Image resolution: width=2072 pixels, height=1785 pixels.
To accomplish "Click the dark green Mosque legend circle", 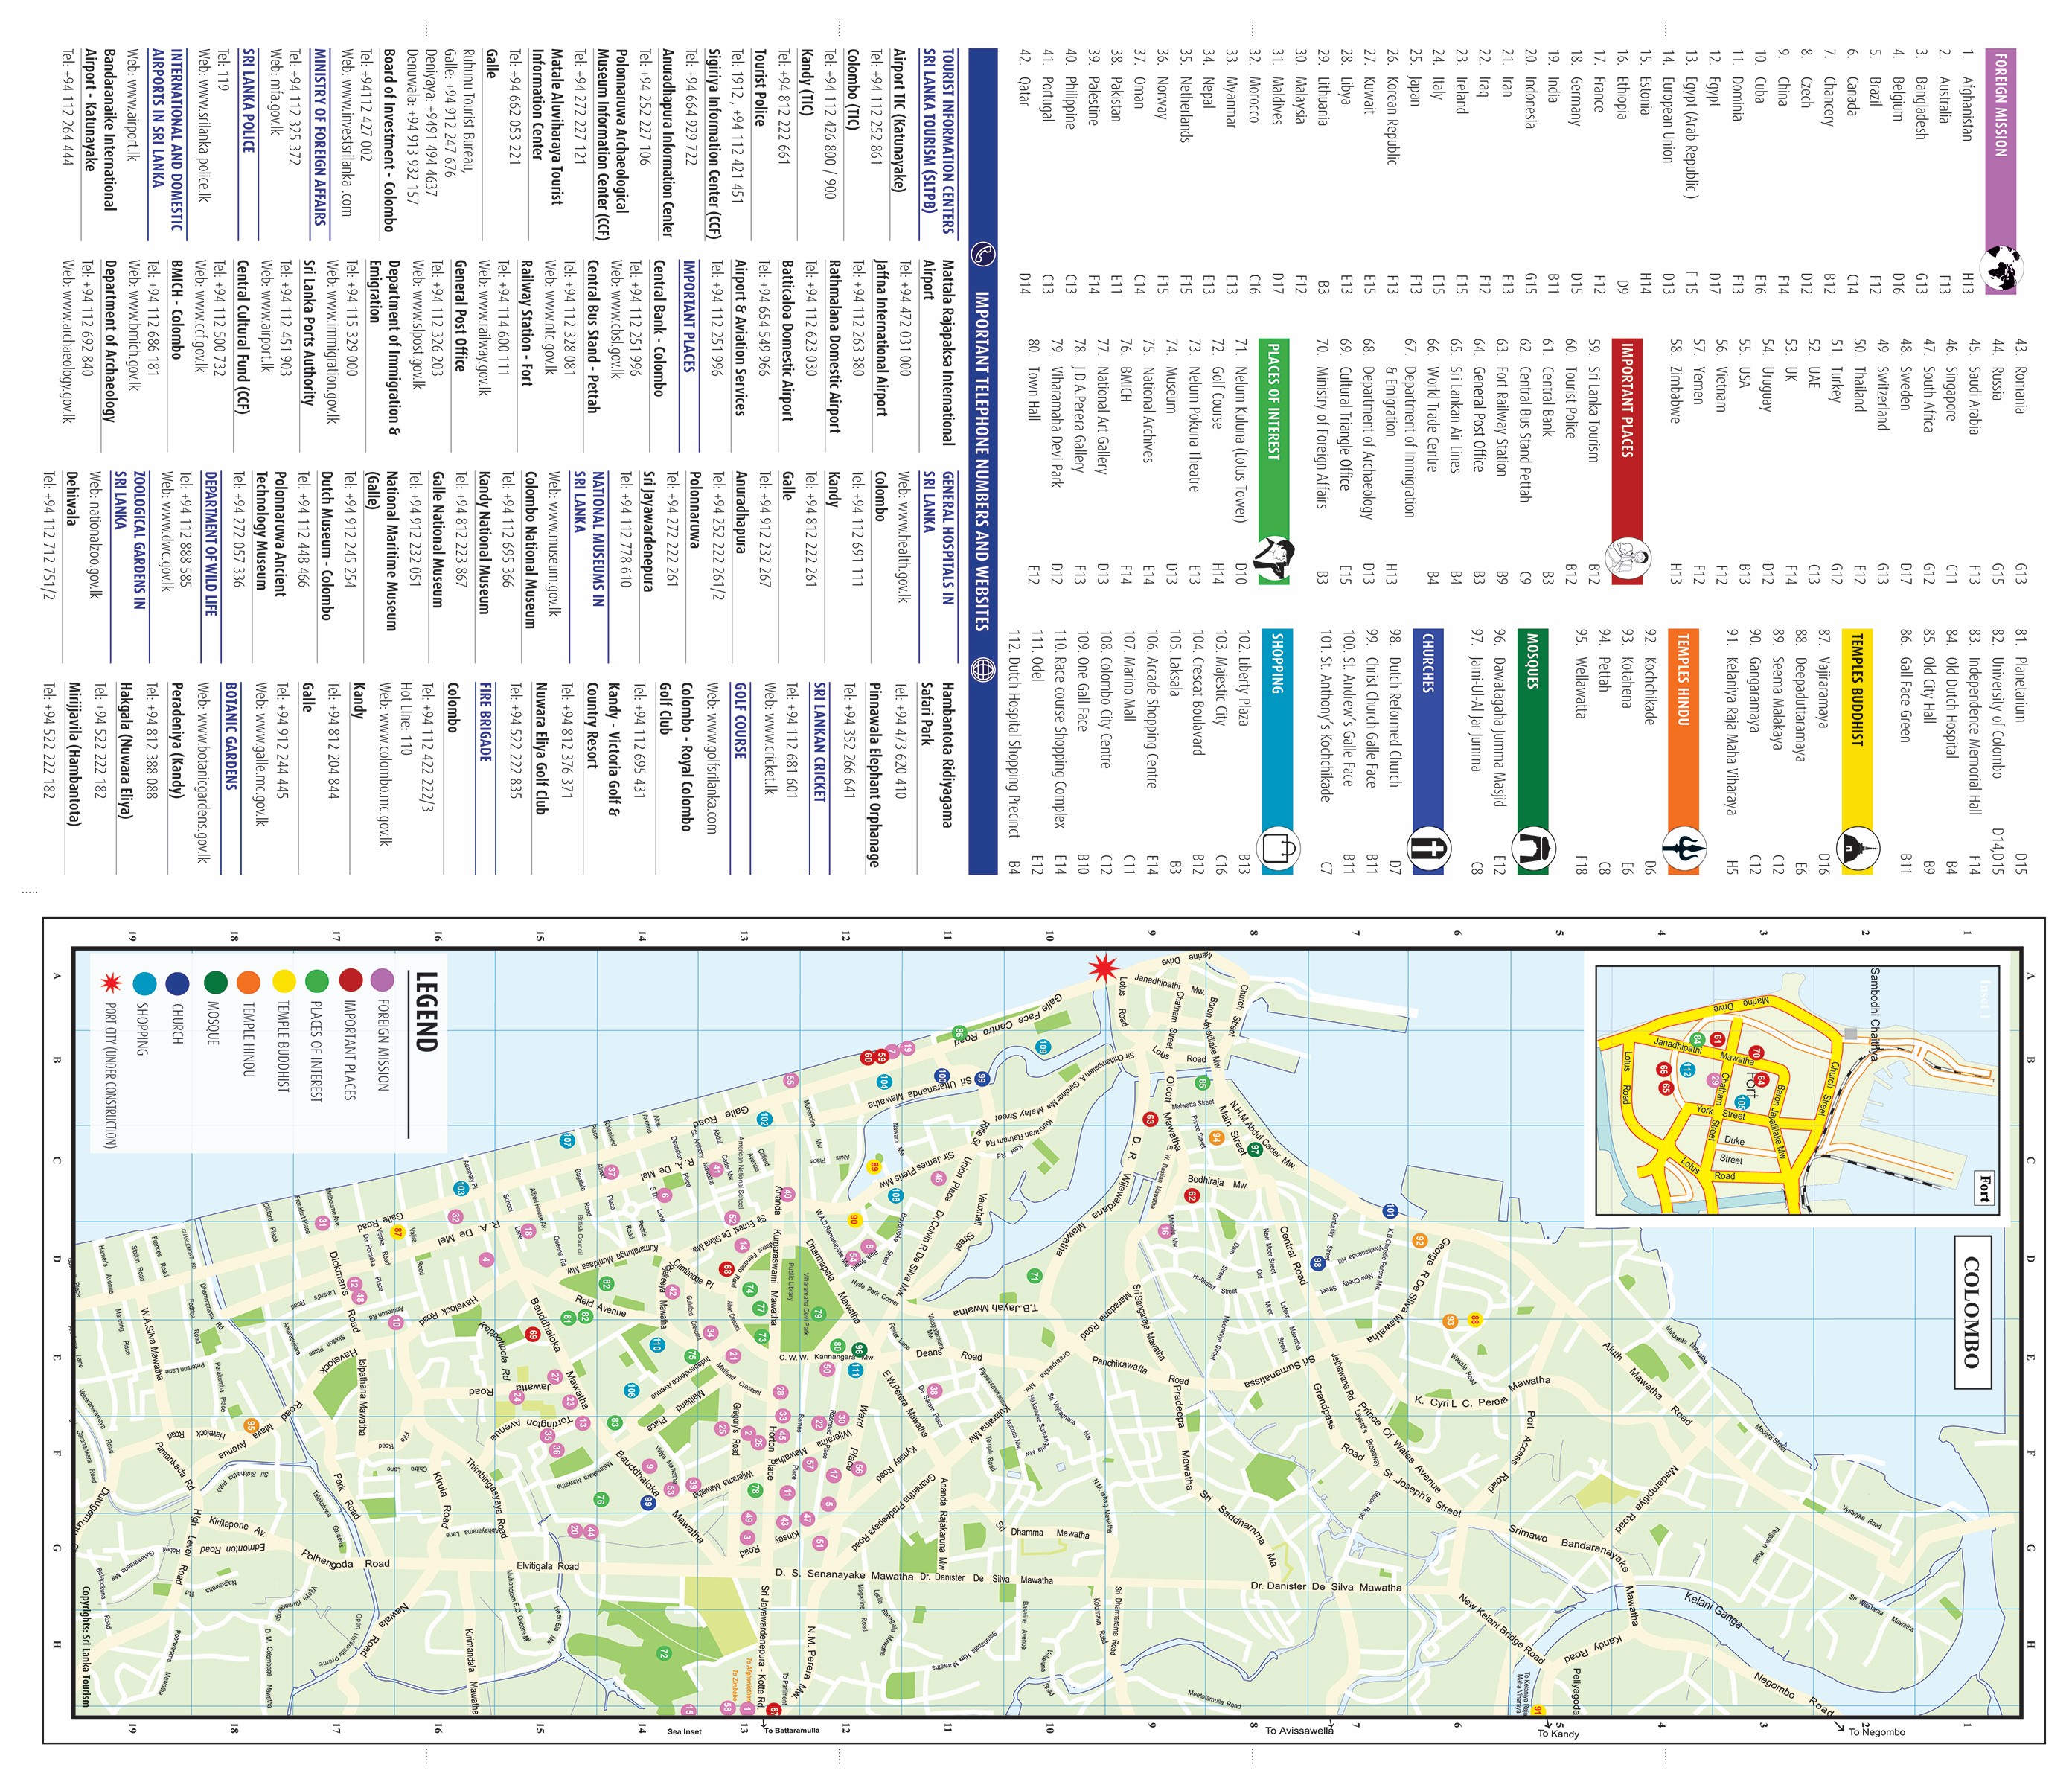I will click(x=215, y=983).
